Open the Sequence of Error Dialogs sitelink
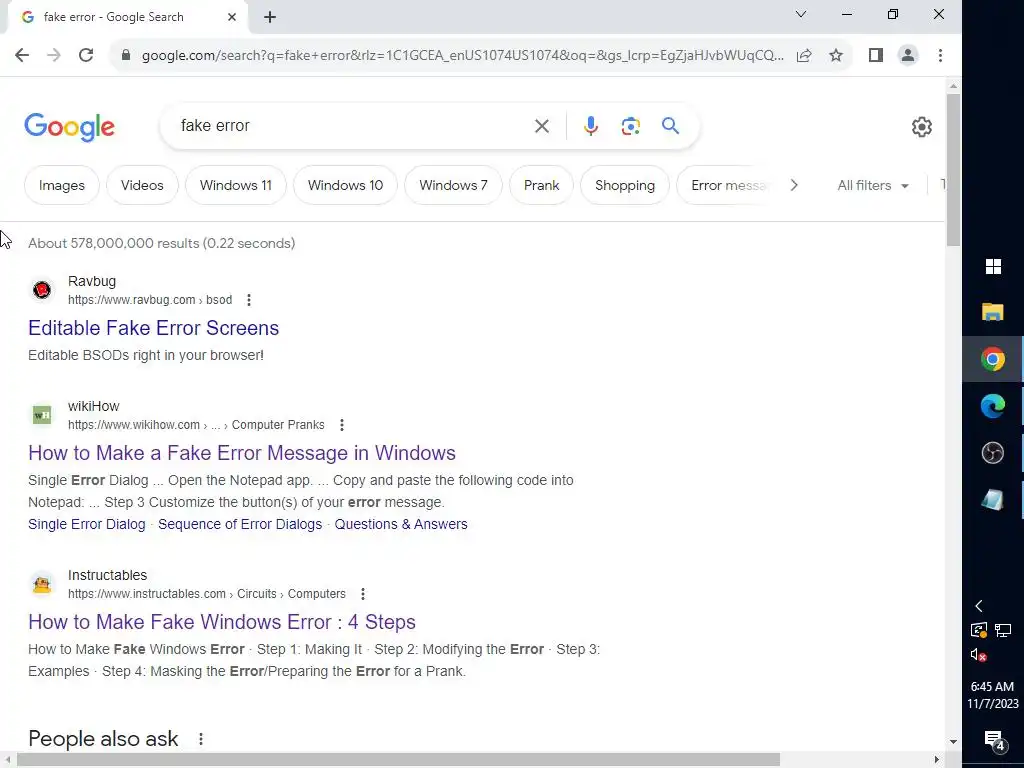 click(240, 524)
